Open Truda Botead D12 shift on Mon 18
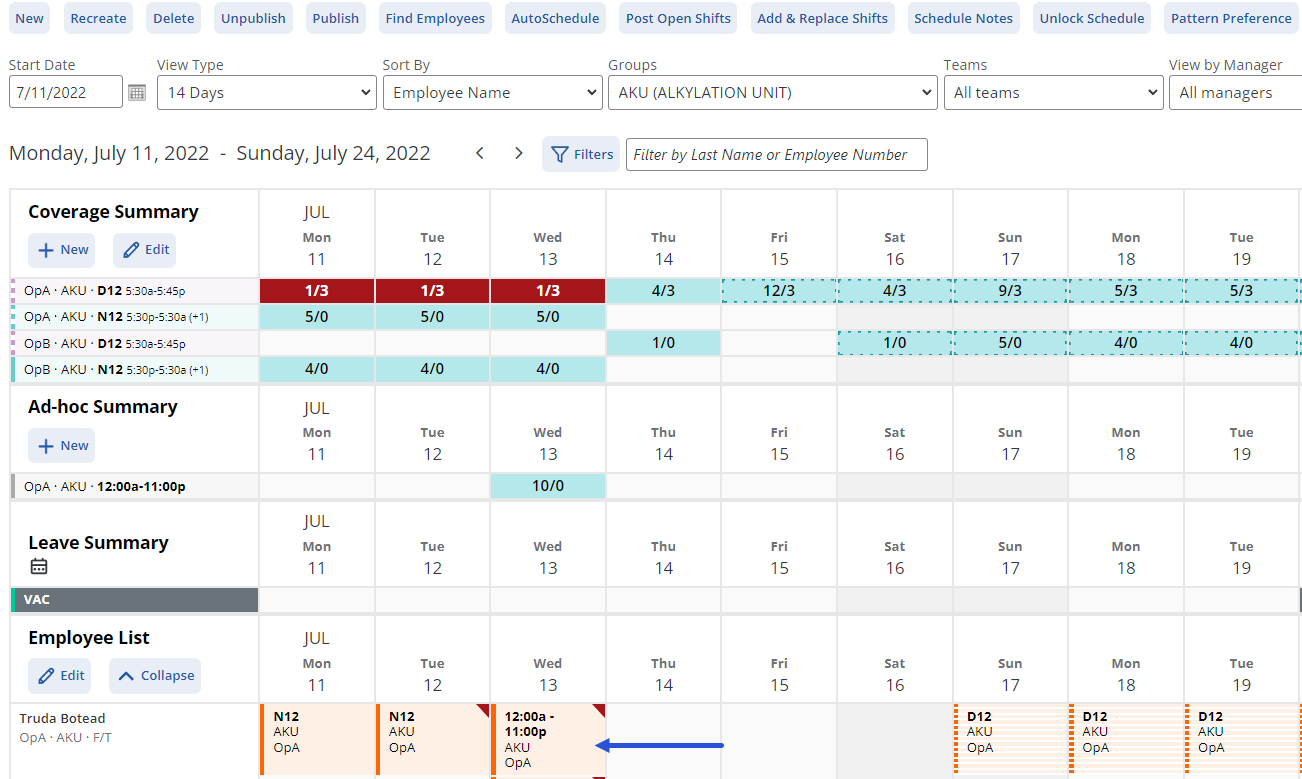Viewport: 1302px width, 779px height. click(1126, 739)
